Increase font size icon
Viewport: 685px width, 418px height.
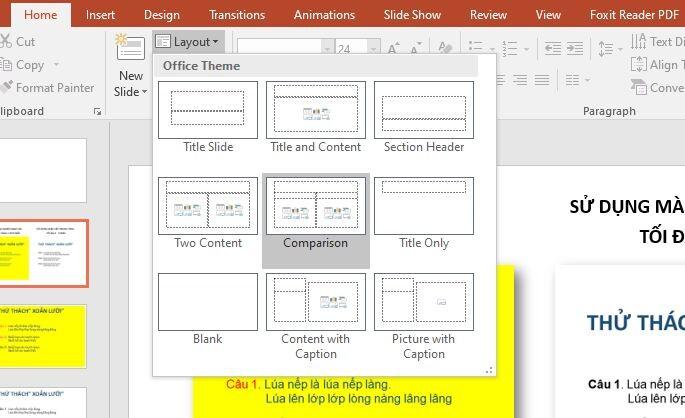pos(393,48)
